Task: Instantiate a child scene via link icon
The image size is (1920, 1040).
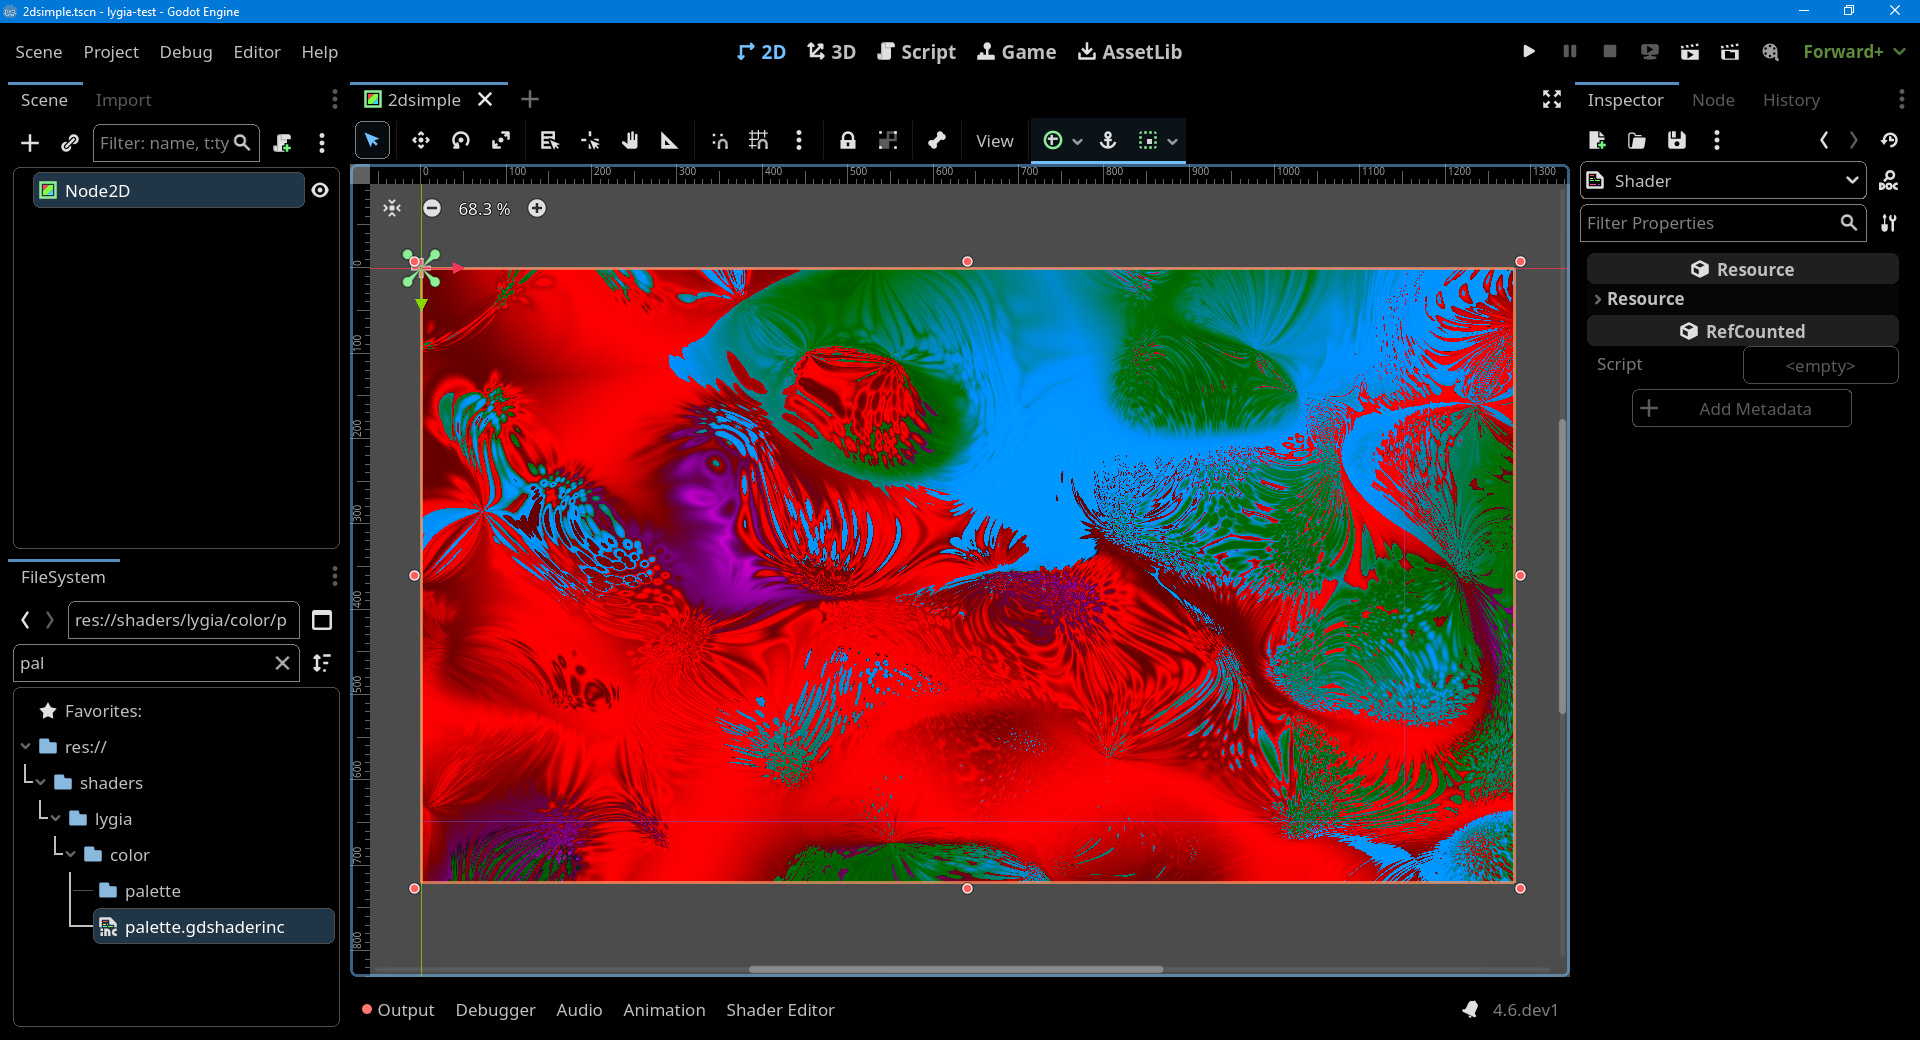Action: click(69, 143)
